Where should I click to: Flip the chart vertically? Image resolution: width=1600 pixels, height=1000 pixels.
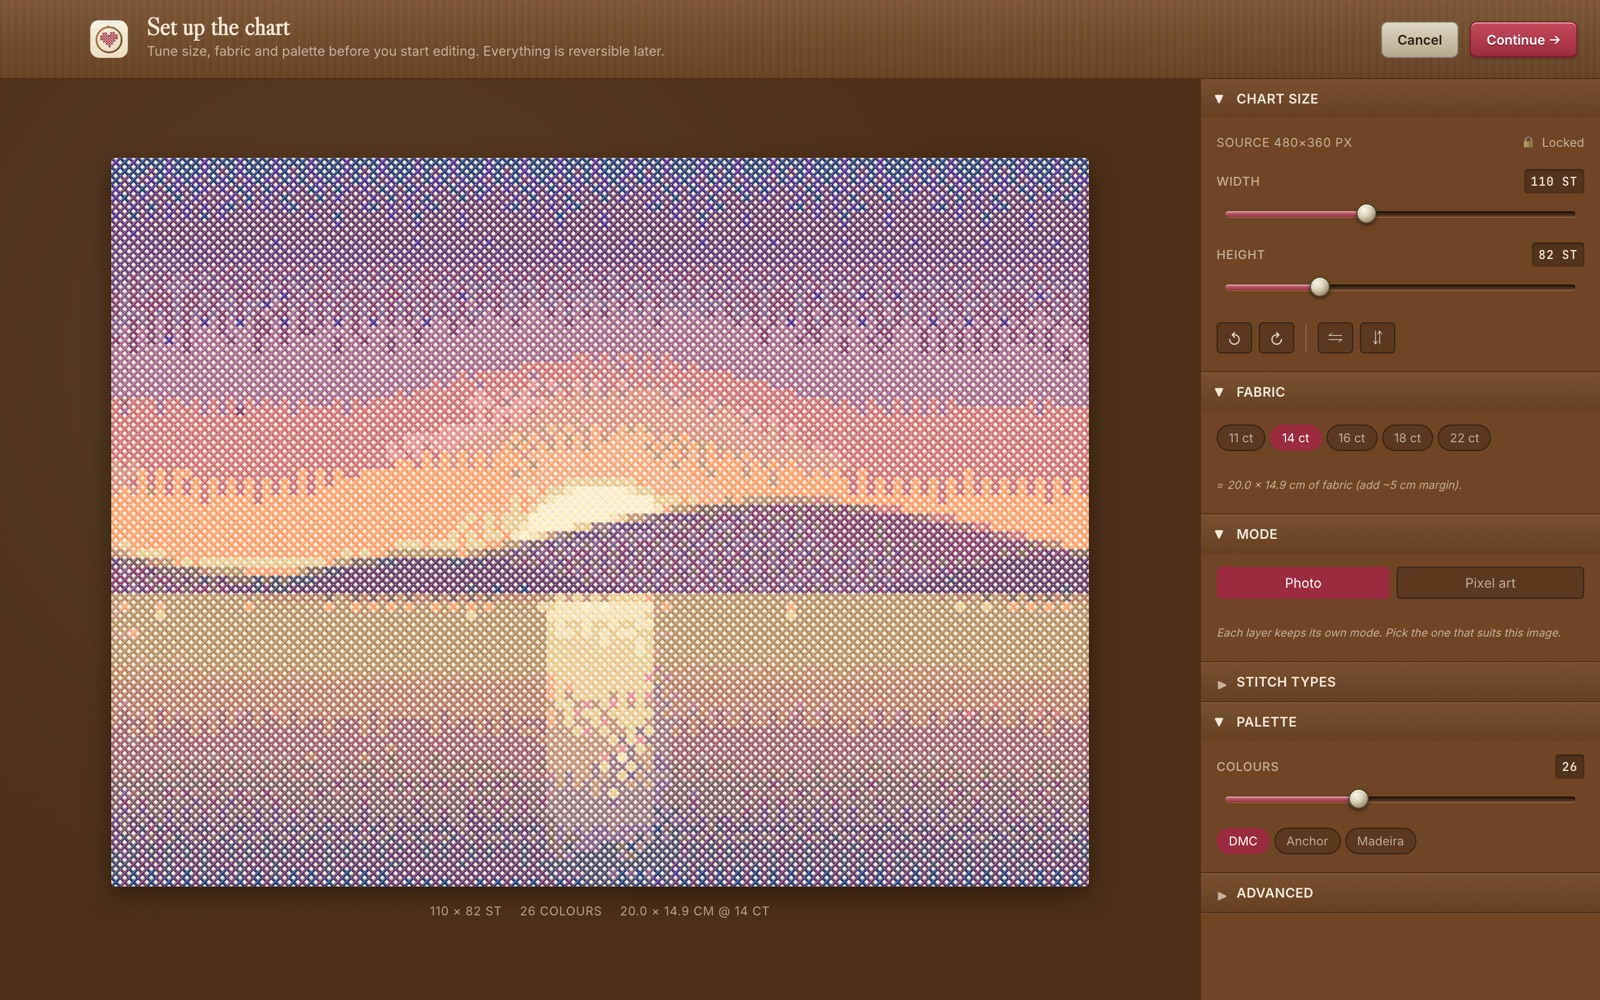(1377, 338)
